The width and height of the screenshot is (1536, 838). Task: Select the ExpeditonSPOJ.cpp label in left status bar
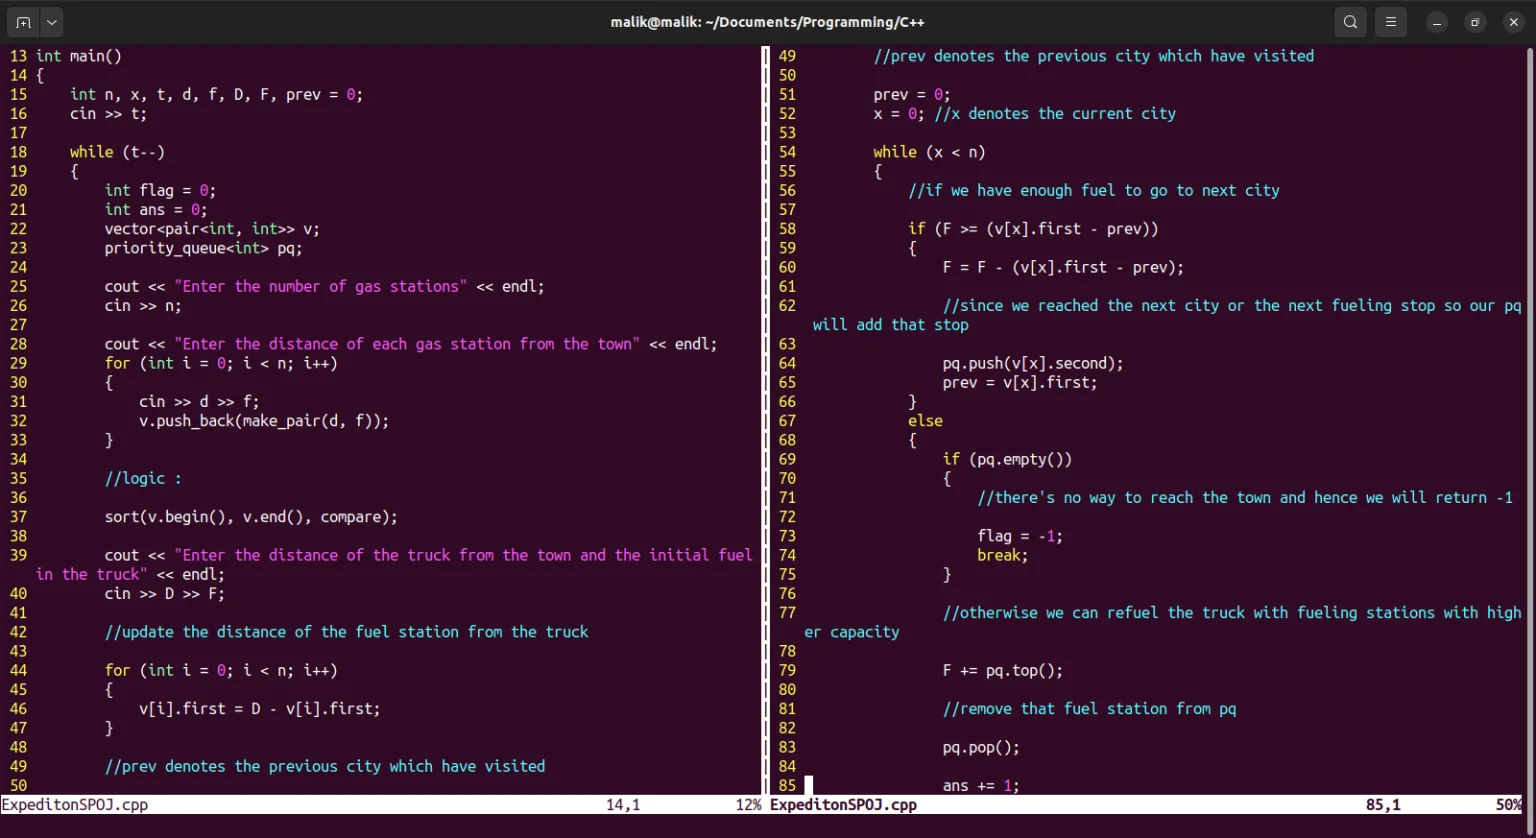[x=73, y=803]
